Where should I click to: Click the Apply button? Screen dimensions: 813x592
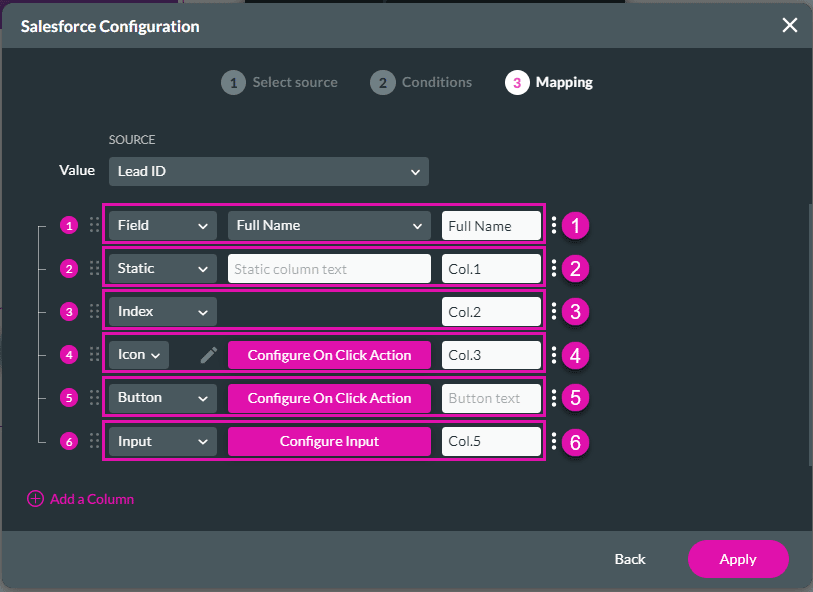tap(738, 559)
